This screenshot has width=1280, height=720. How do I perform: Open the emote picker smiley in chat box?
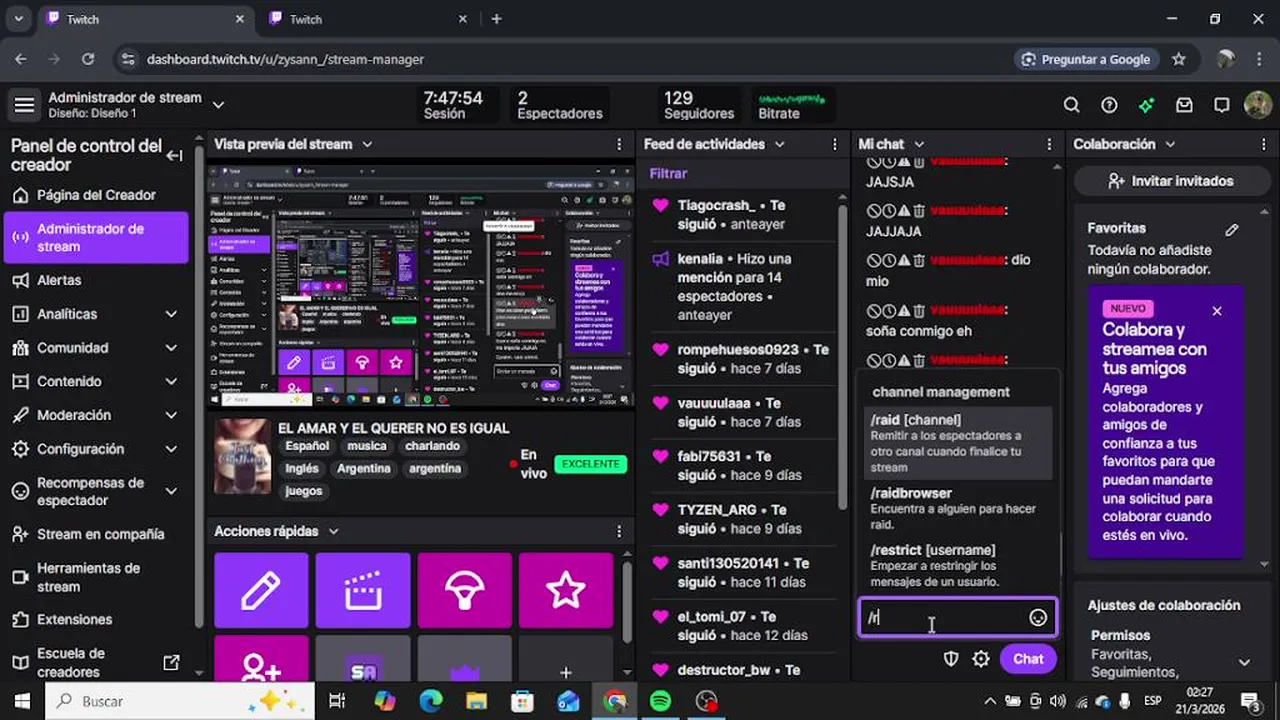point(1038,618)
